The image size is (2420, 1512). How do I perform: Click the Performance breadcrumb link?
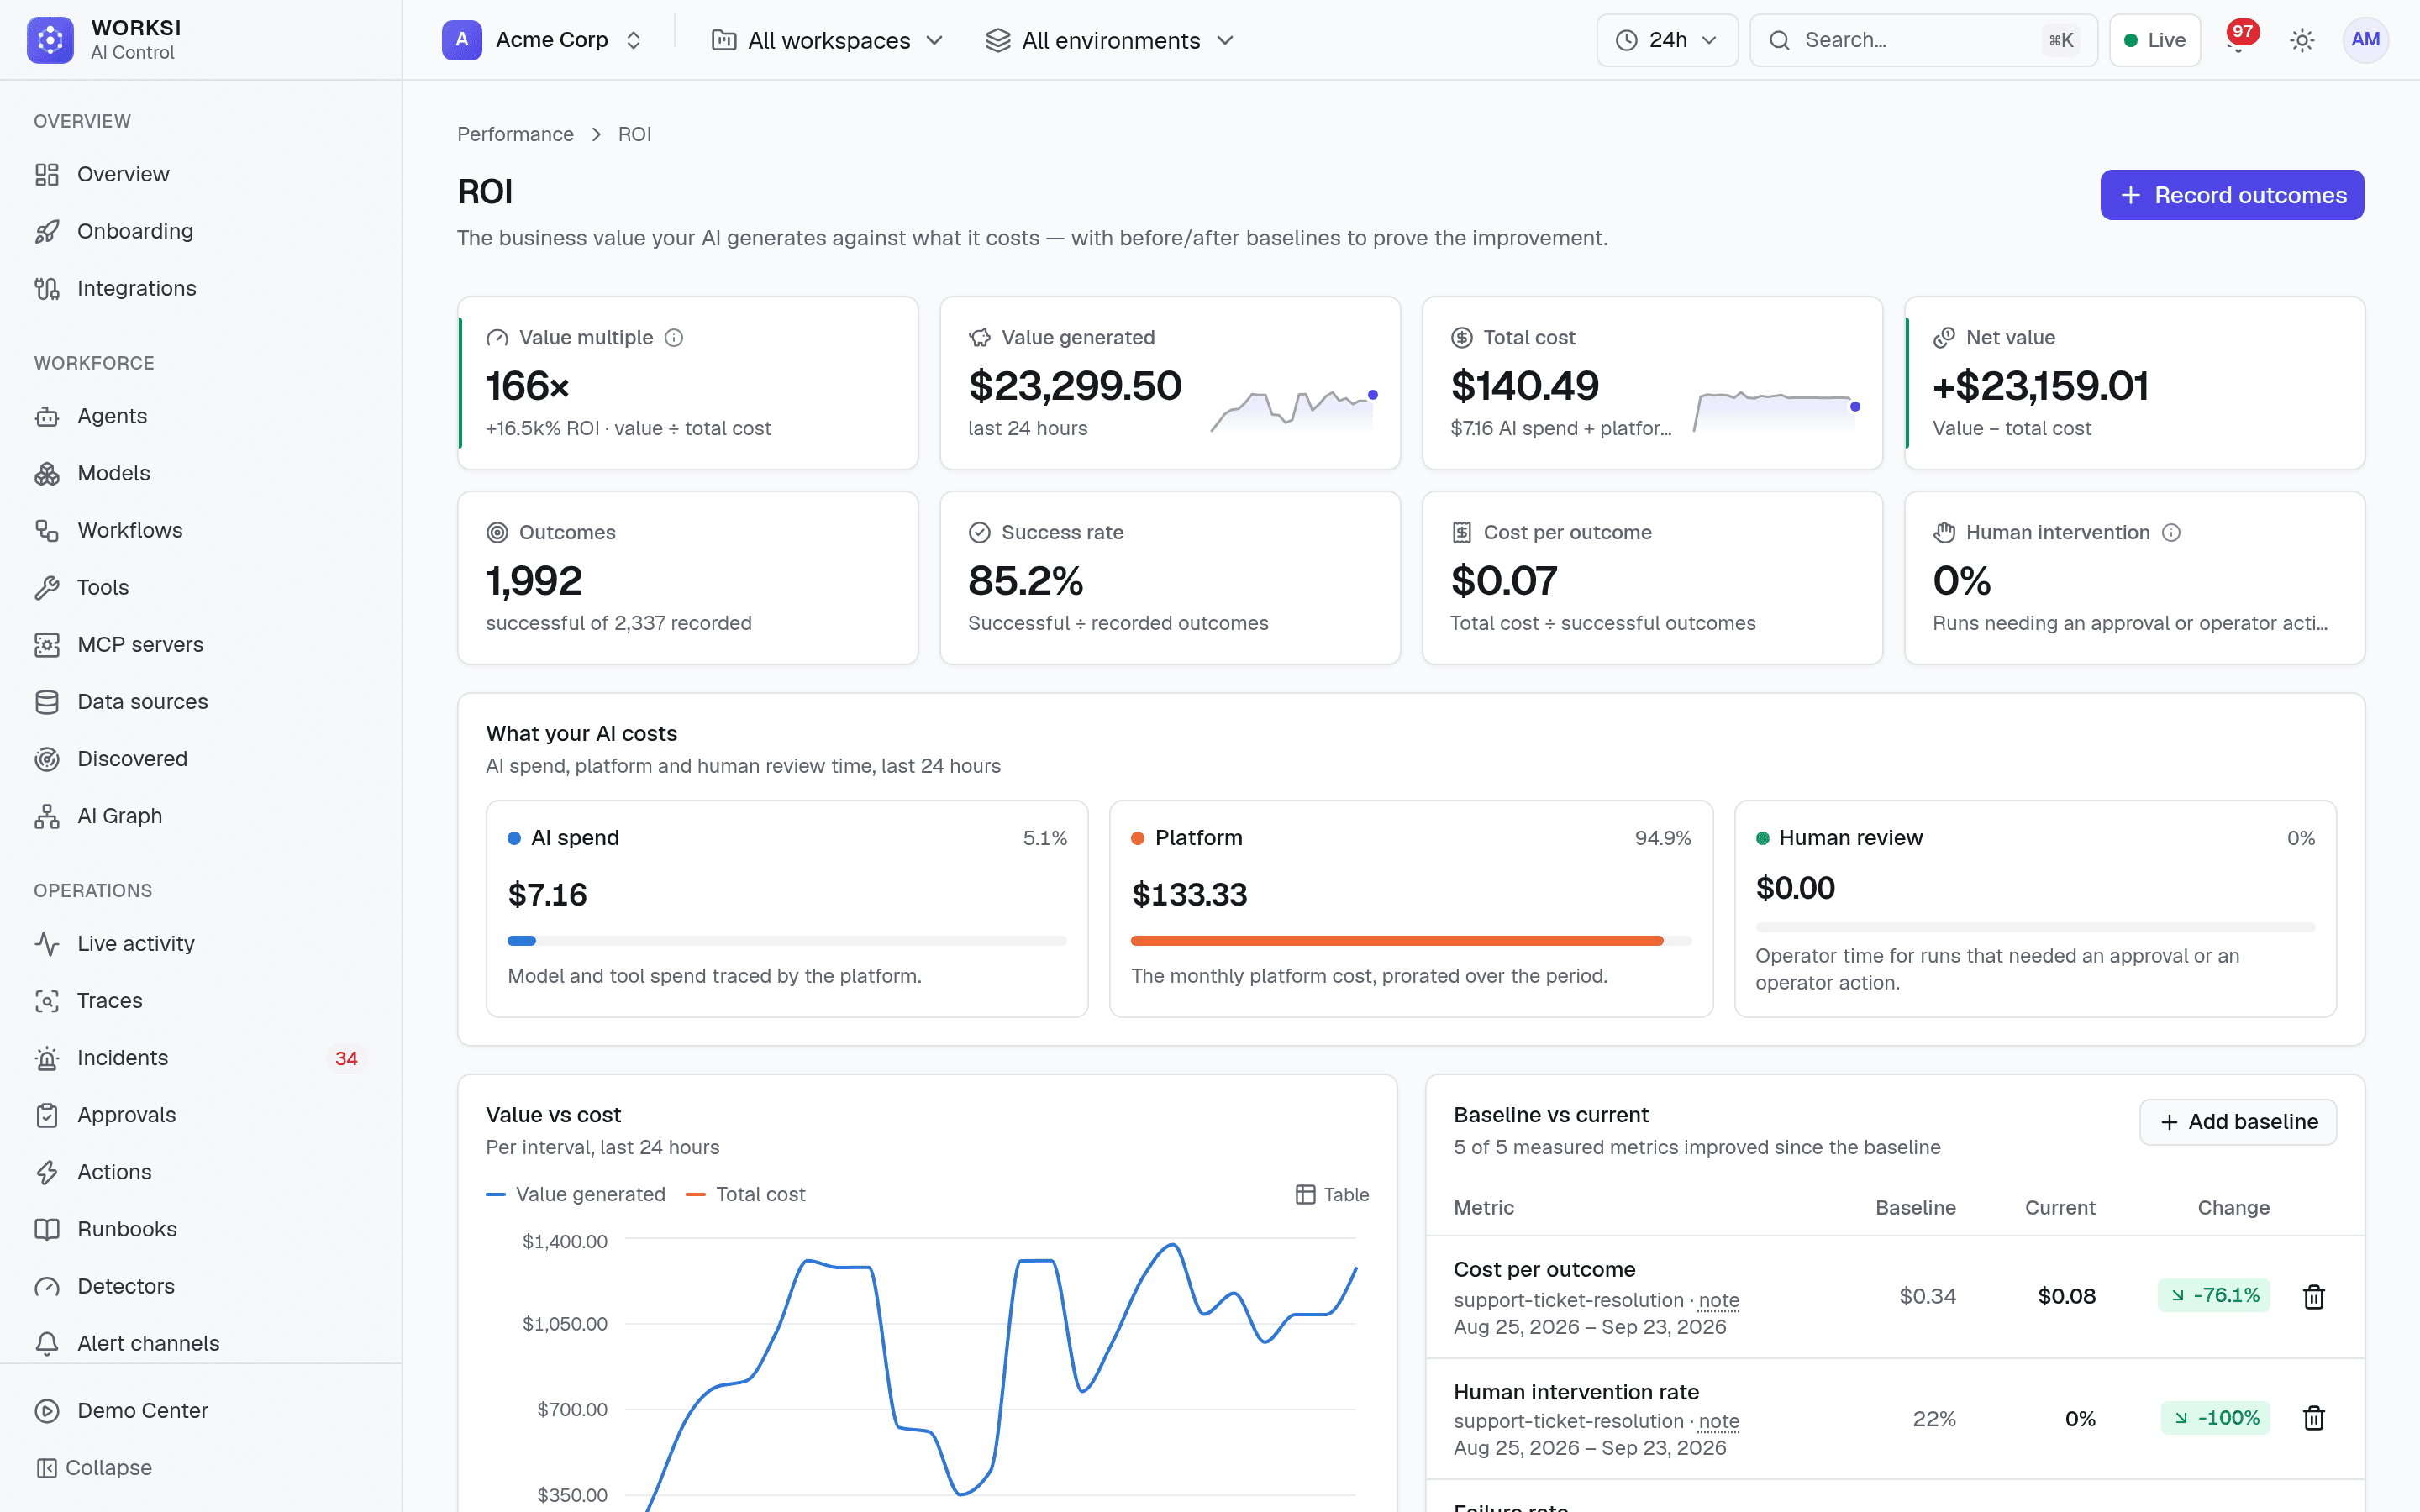coord(515,134)
